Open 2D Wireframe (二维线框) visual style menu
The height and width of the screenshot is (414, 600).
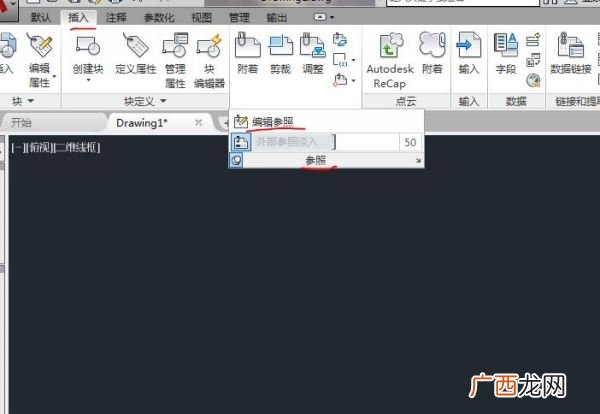coord(78,148)
